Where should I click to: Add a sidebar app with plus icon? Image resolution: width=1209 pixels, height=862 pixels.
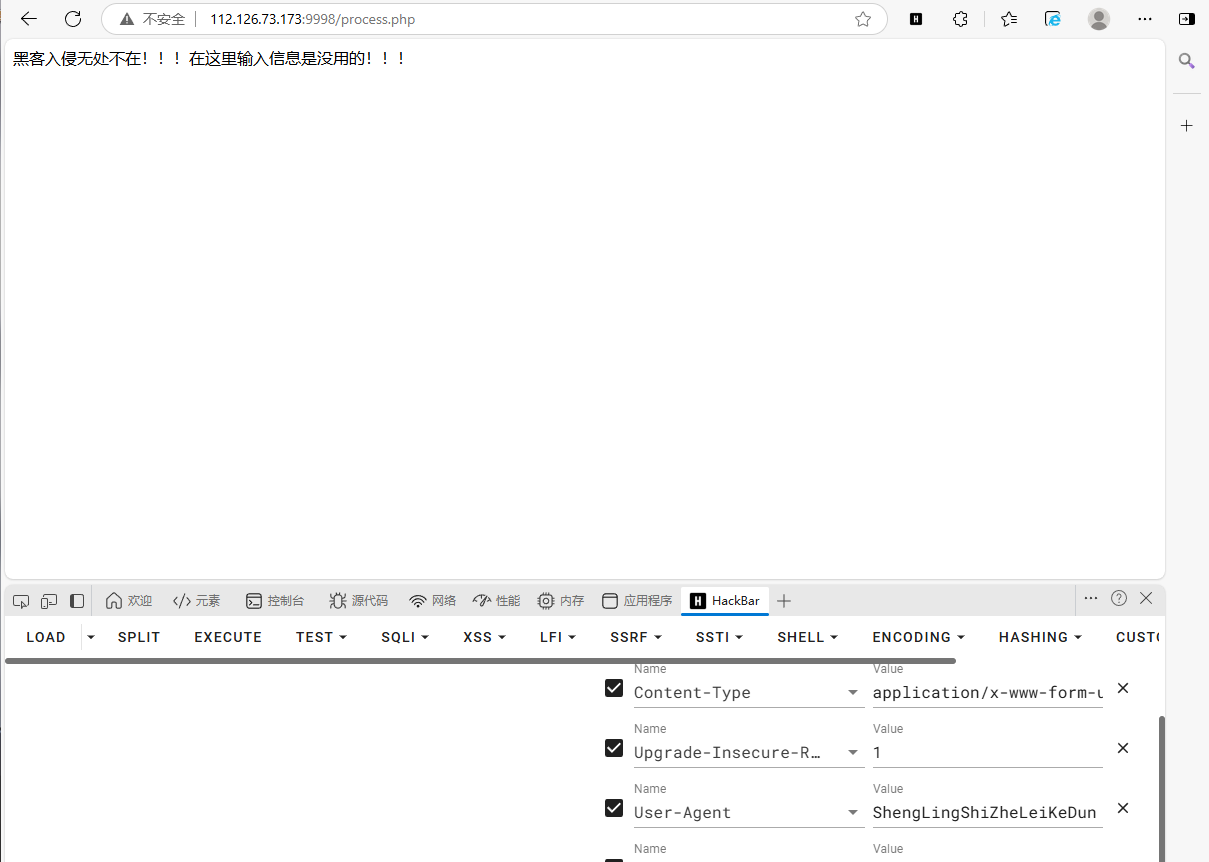[x=1187, y=125]
